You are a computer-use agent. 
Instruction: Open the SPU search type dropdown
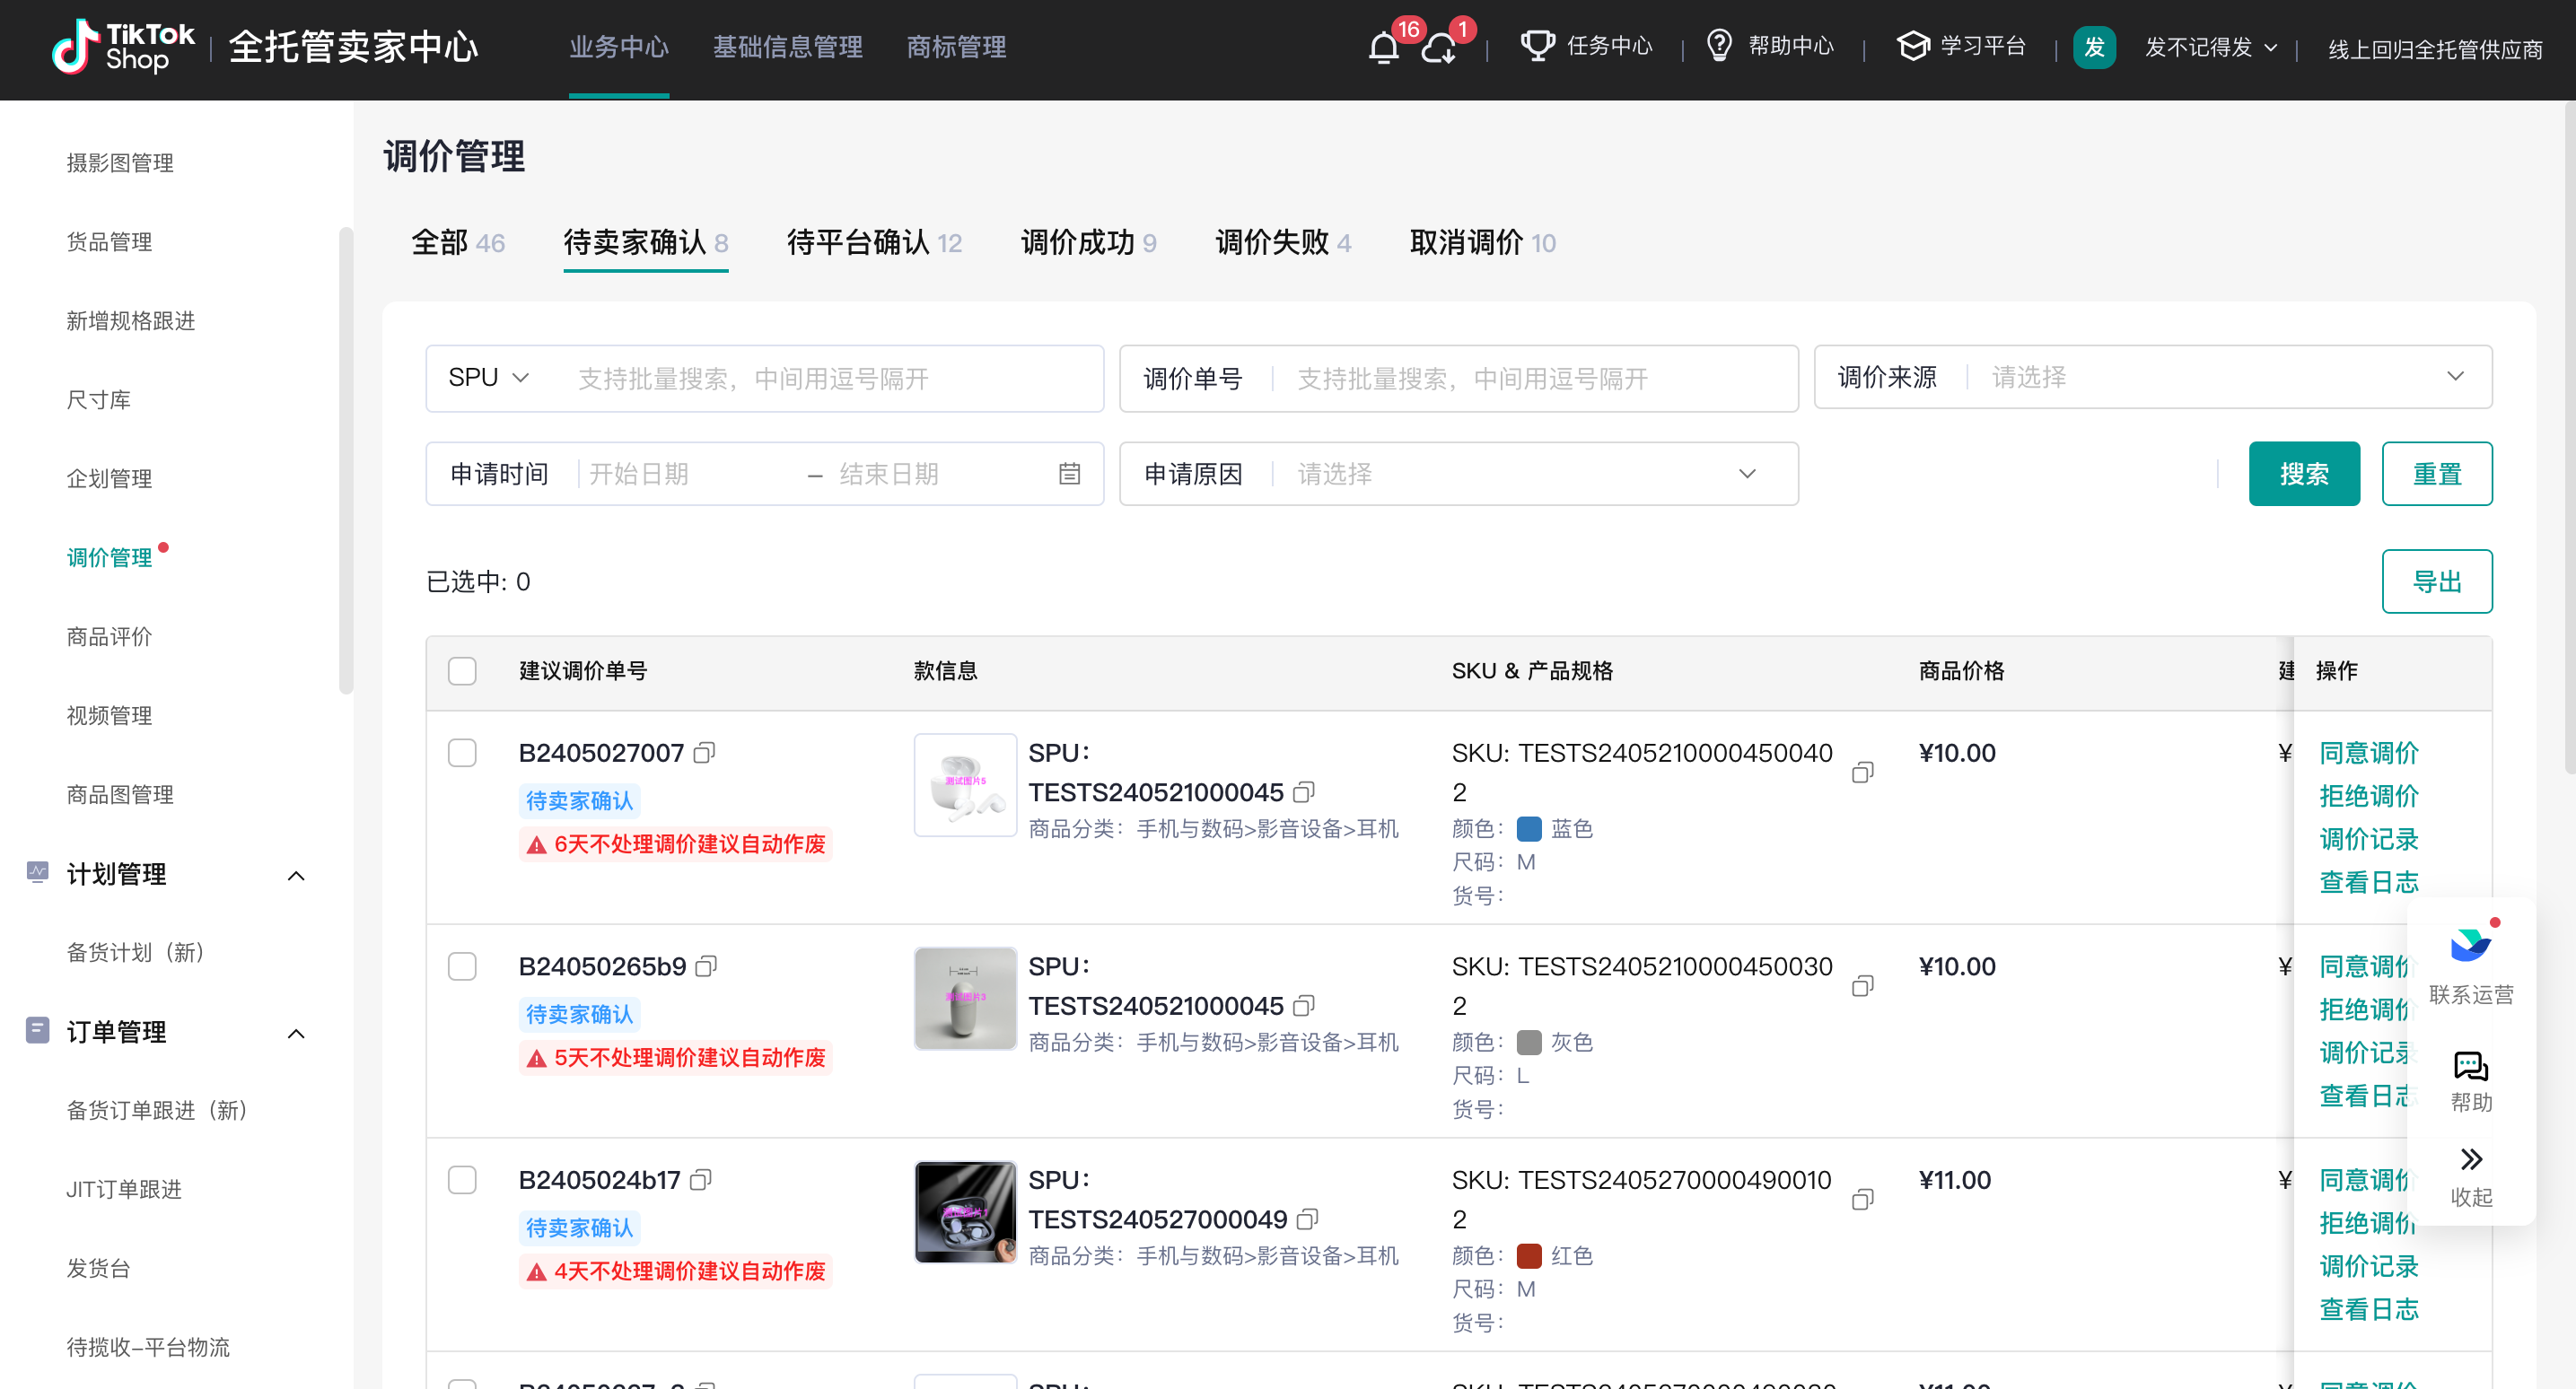(x=489, y=378)
